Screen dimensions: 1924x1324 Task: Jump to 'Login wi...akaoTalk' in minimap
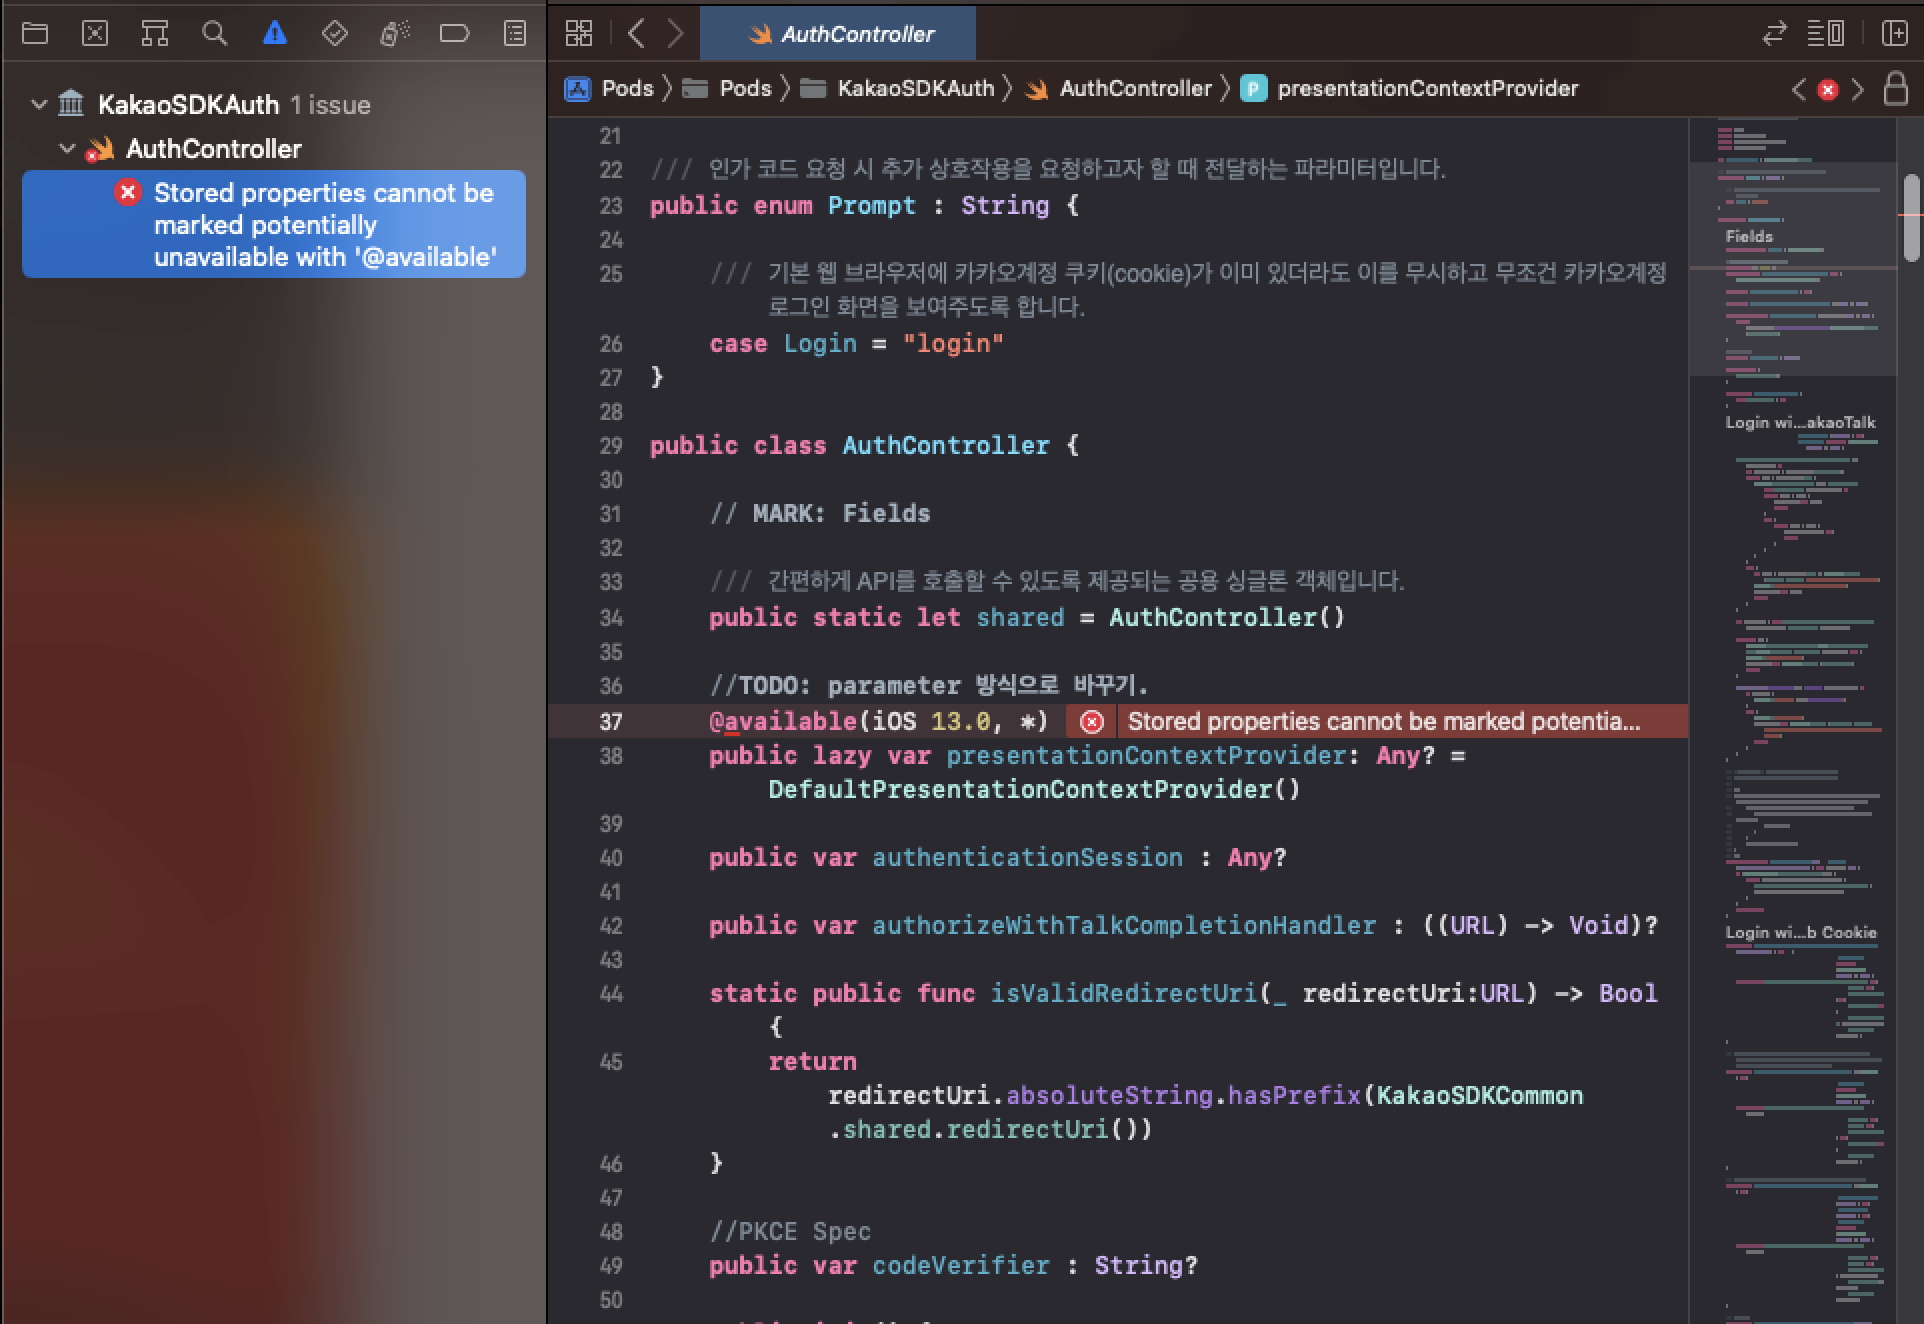tap(1800, 422)
